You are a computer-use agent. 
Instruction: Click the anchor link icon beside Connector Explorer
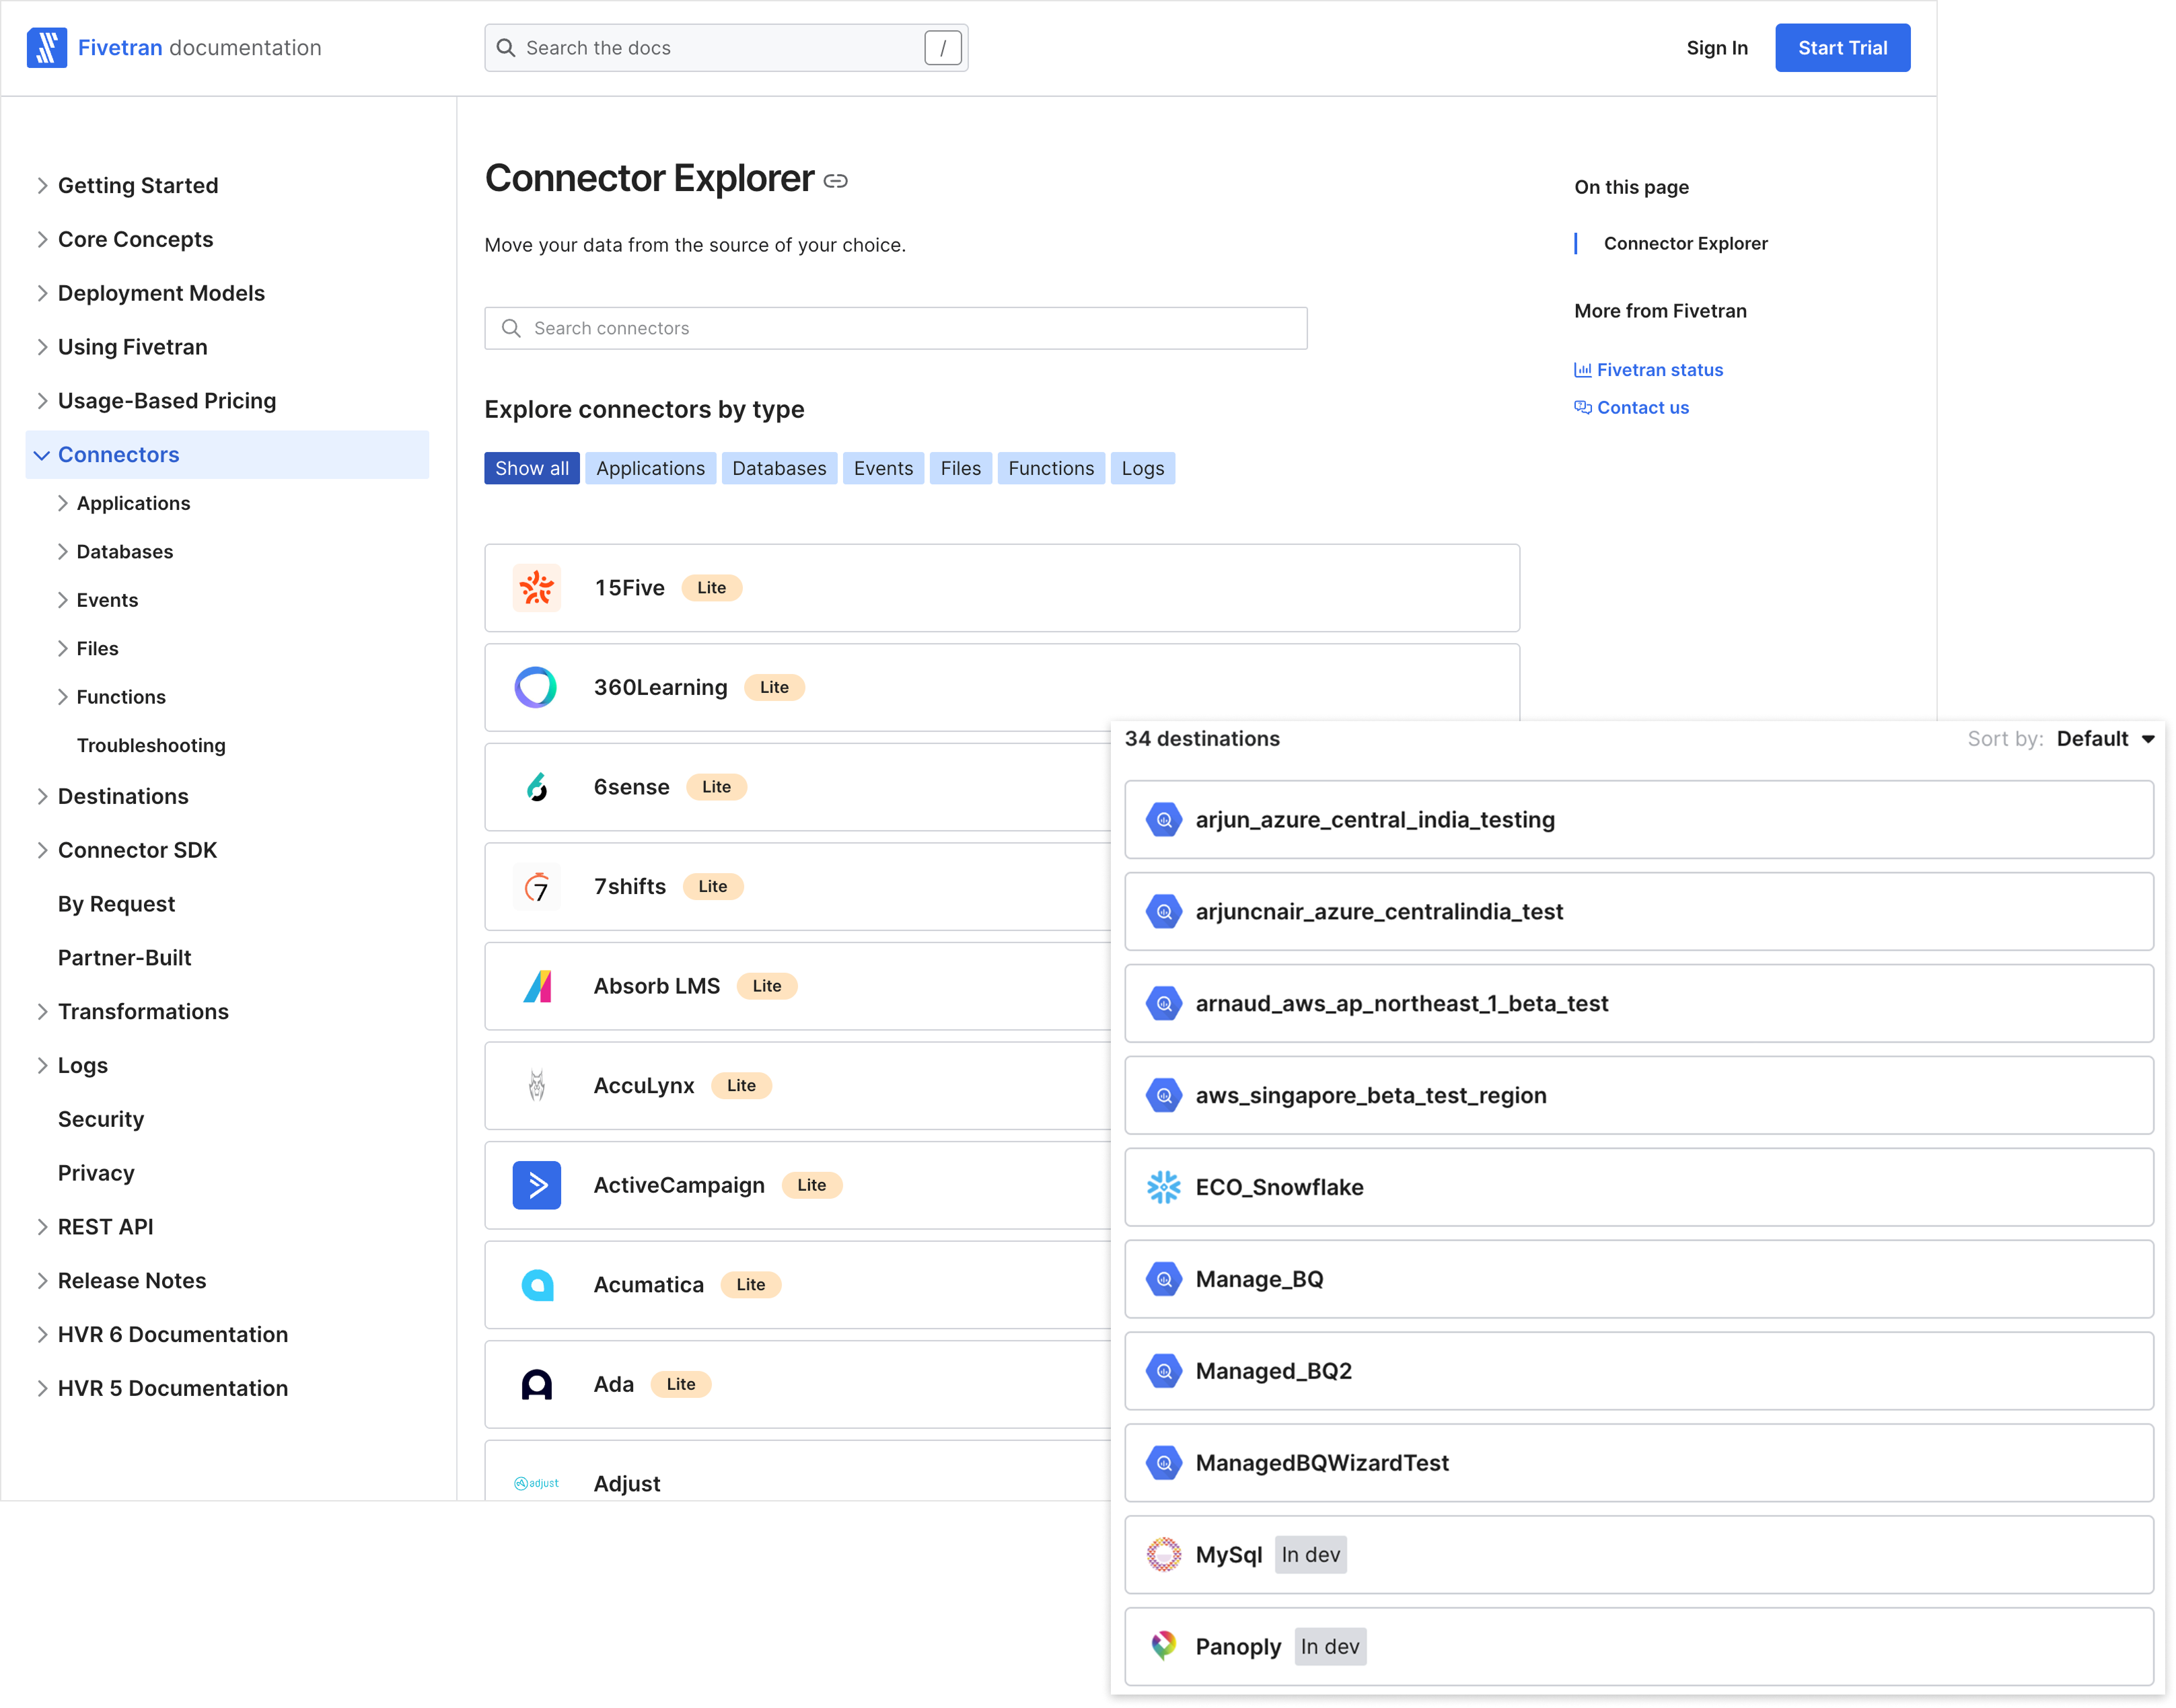[x=836, y=181]
